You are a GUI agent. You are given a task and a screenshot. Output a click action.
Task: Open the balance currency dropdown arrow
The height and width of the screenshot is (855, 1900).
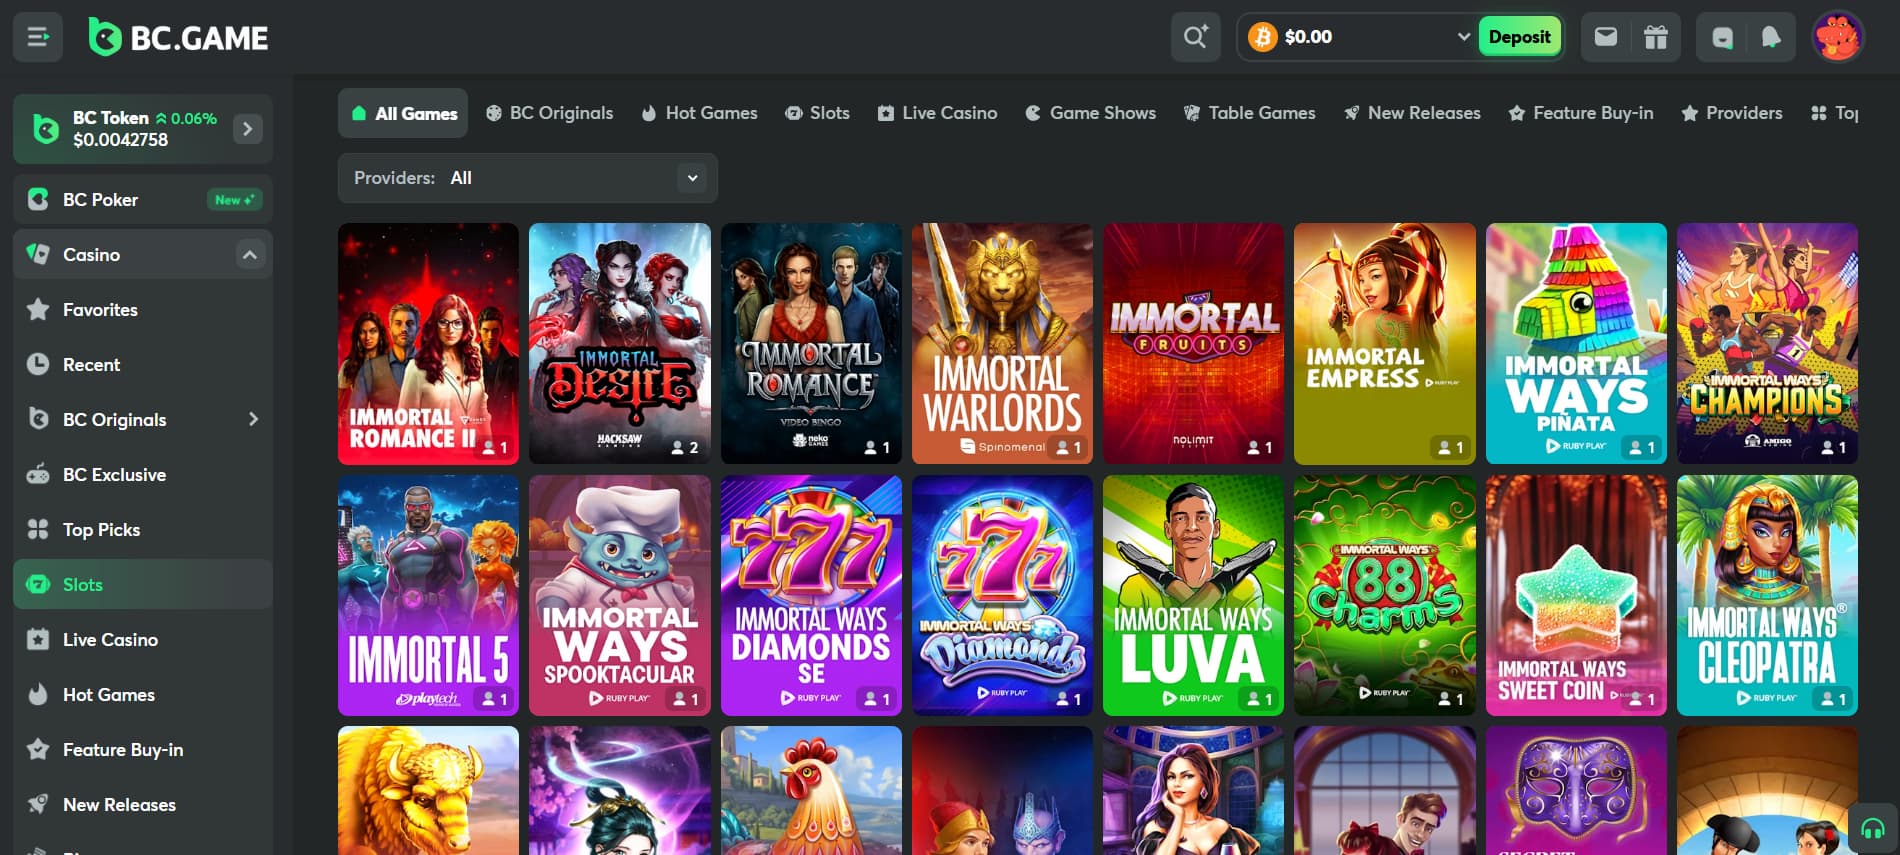(1463, 37)
